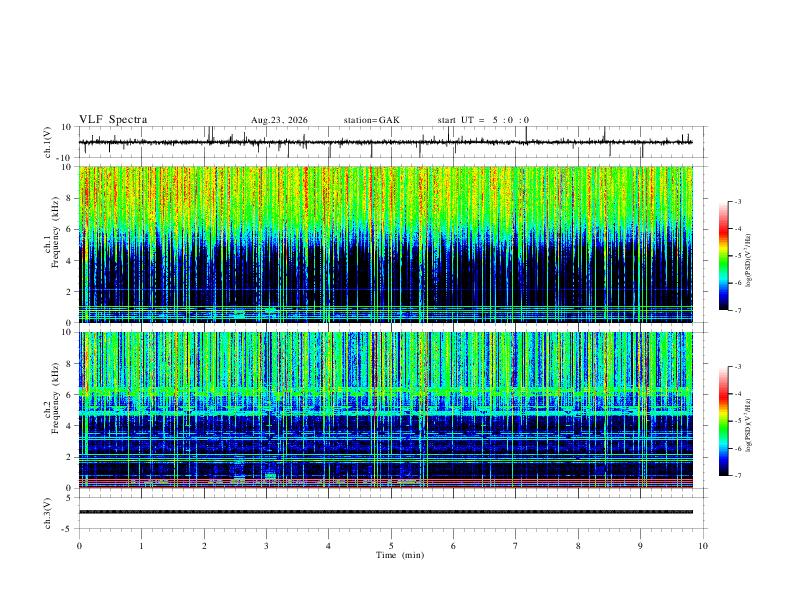792x612 pixels.
Task: Click the ch.1 voltage waveform trace
Action: (385, 142)
